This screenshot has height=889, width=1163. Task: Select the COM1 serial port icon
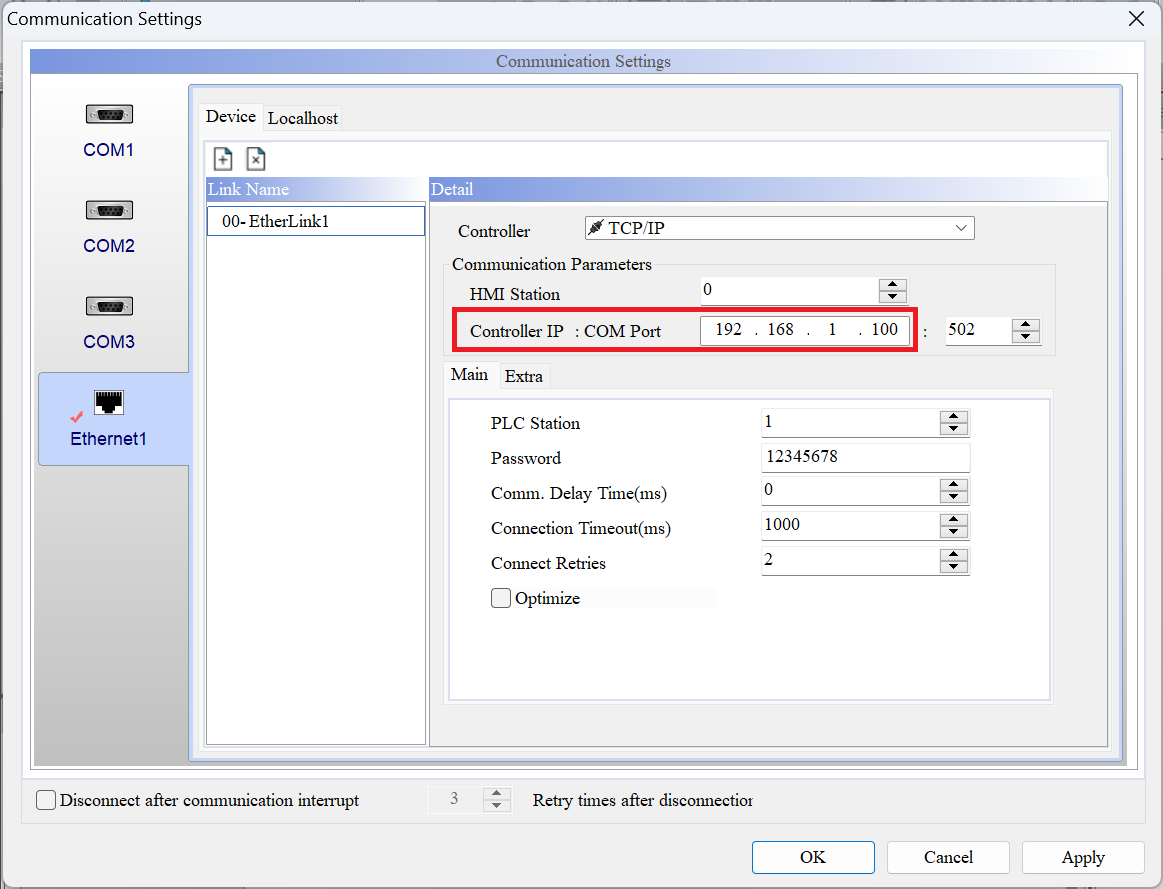tap(109, 116)
